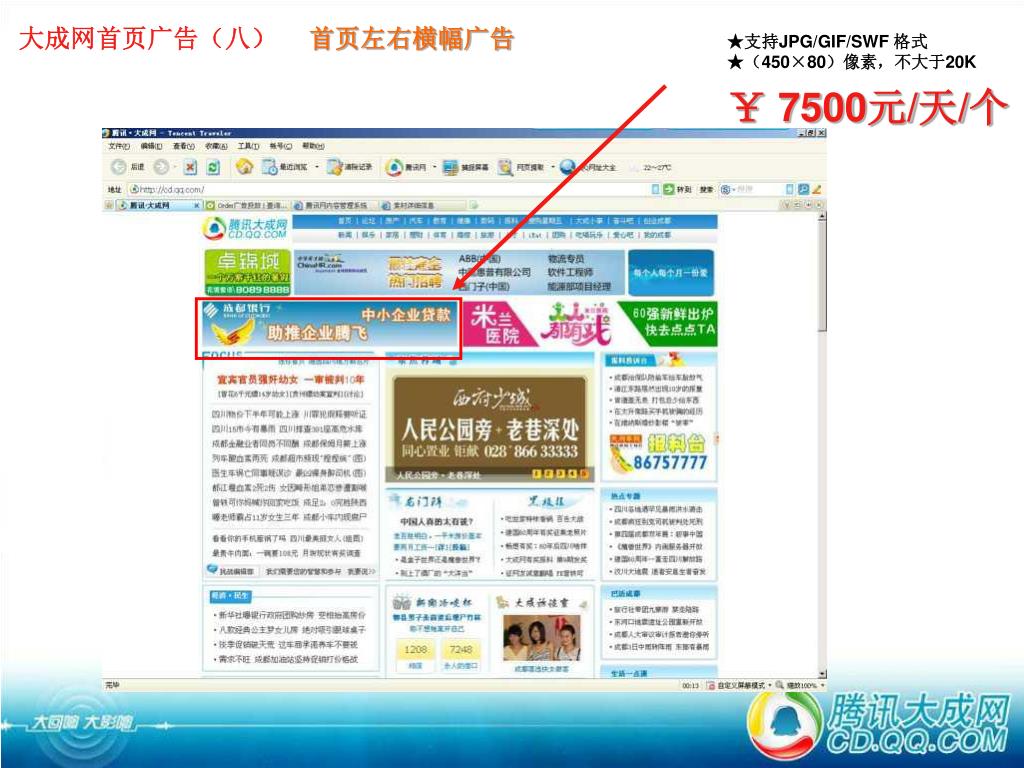The image size is (1024, 768).
Task: Open the 网址大全 globe icon
Action: point(568,167)
